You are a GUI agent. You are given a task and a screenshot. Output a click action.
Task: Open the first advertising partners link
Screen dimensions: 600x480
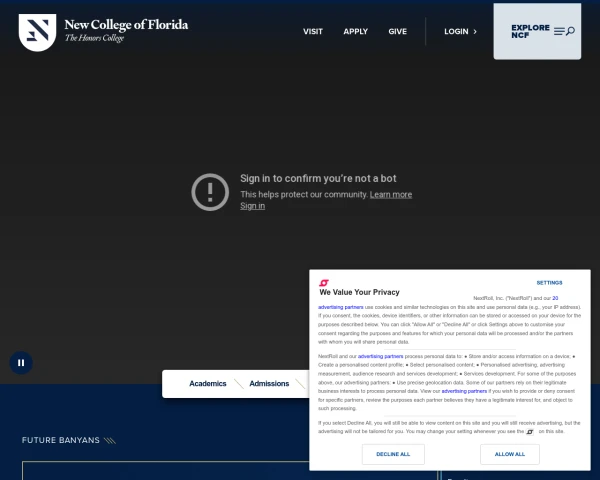(x=341, y=307)
